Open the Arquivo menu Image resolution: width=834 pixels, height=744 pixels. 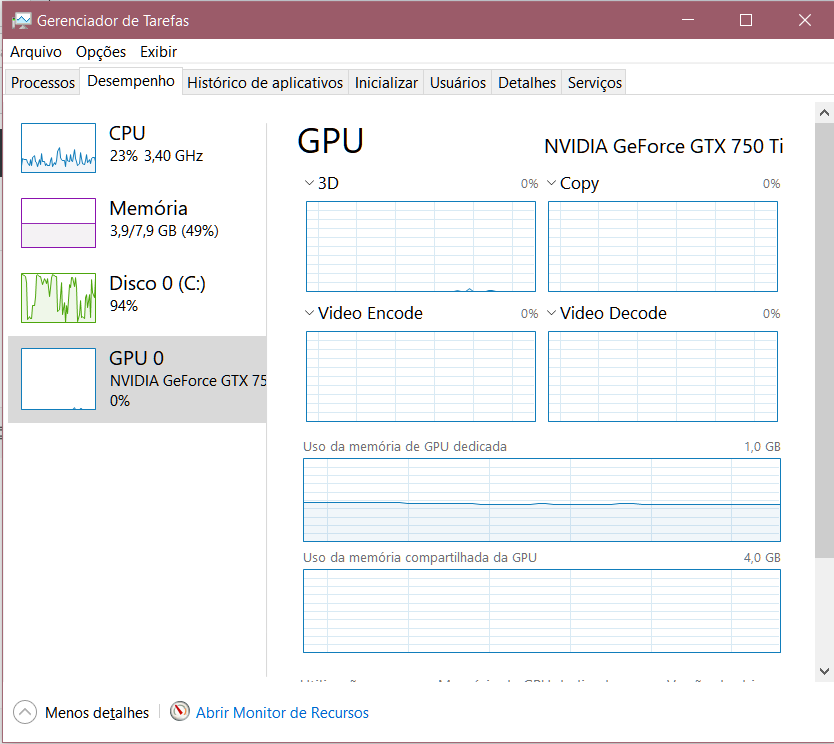coord(36,52)
